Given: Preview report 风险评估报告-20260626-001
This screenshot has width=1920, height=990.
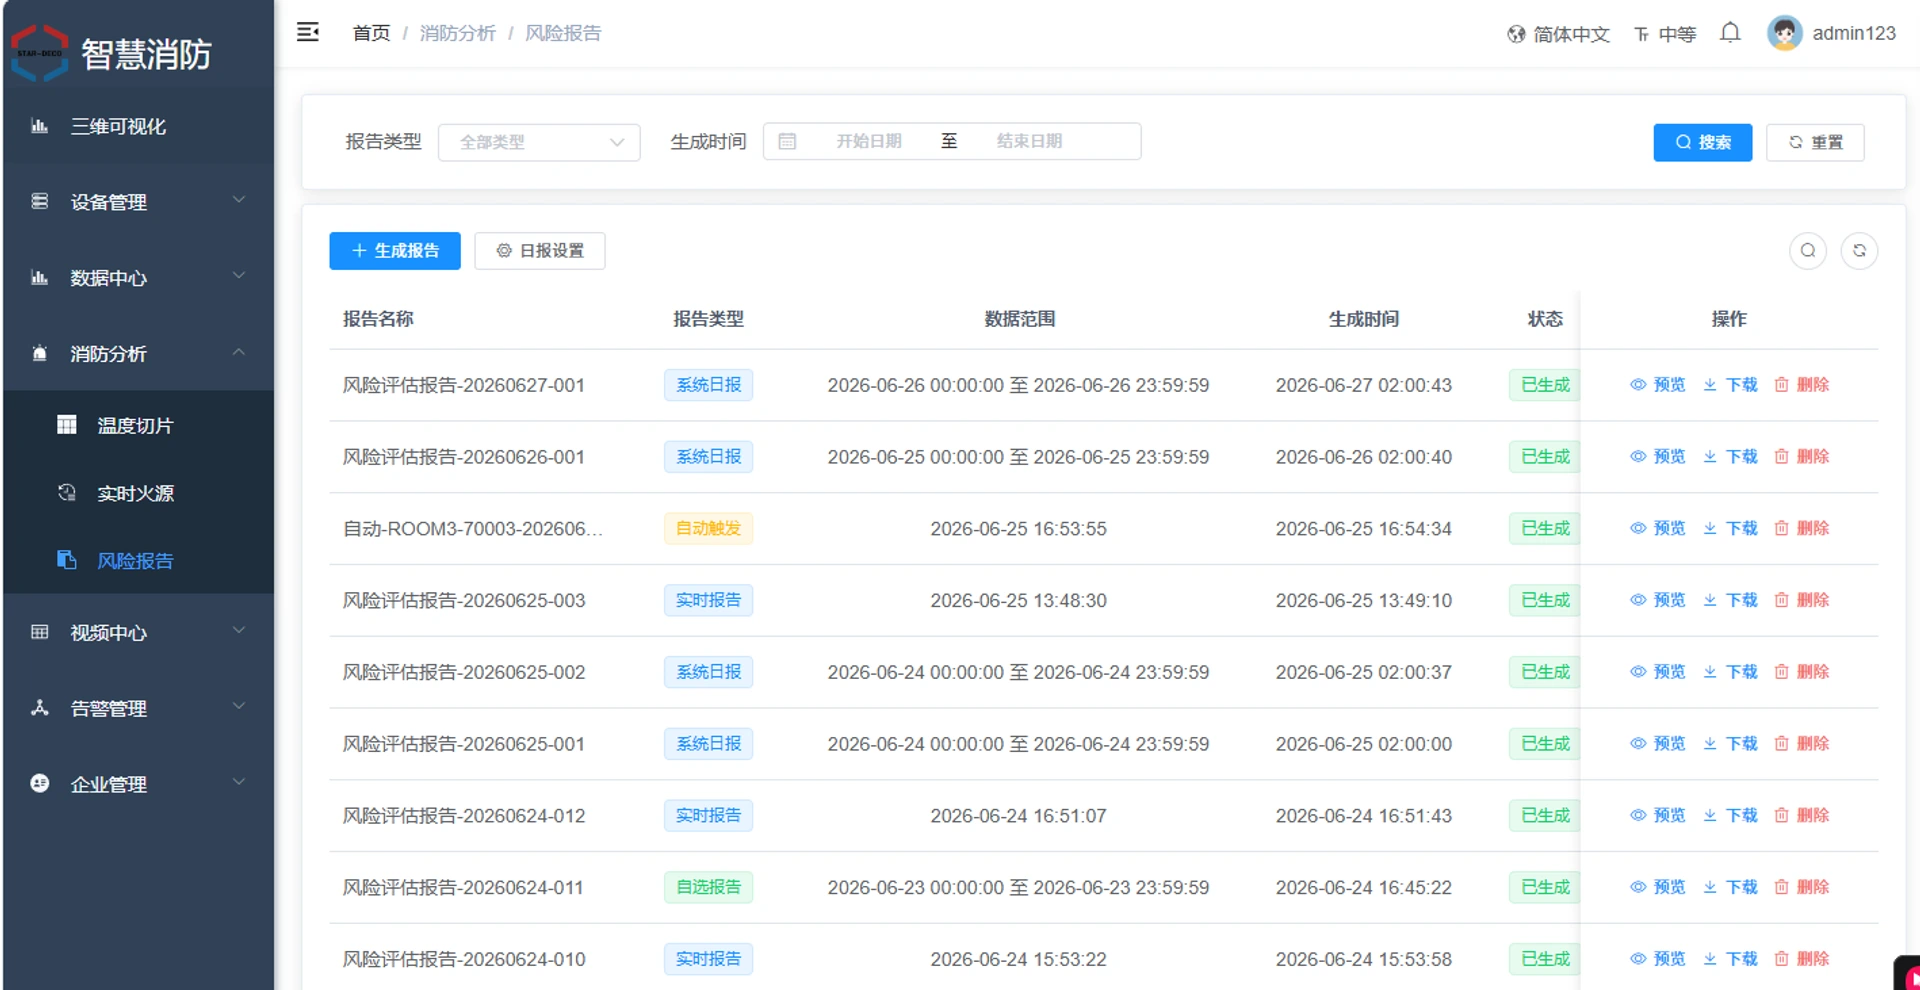Looking at the screenshot, I should pyautogui.click(x=1658, y=457).
